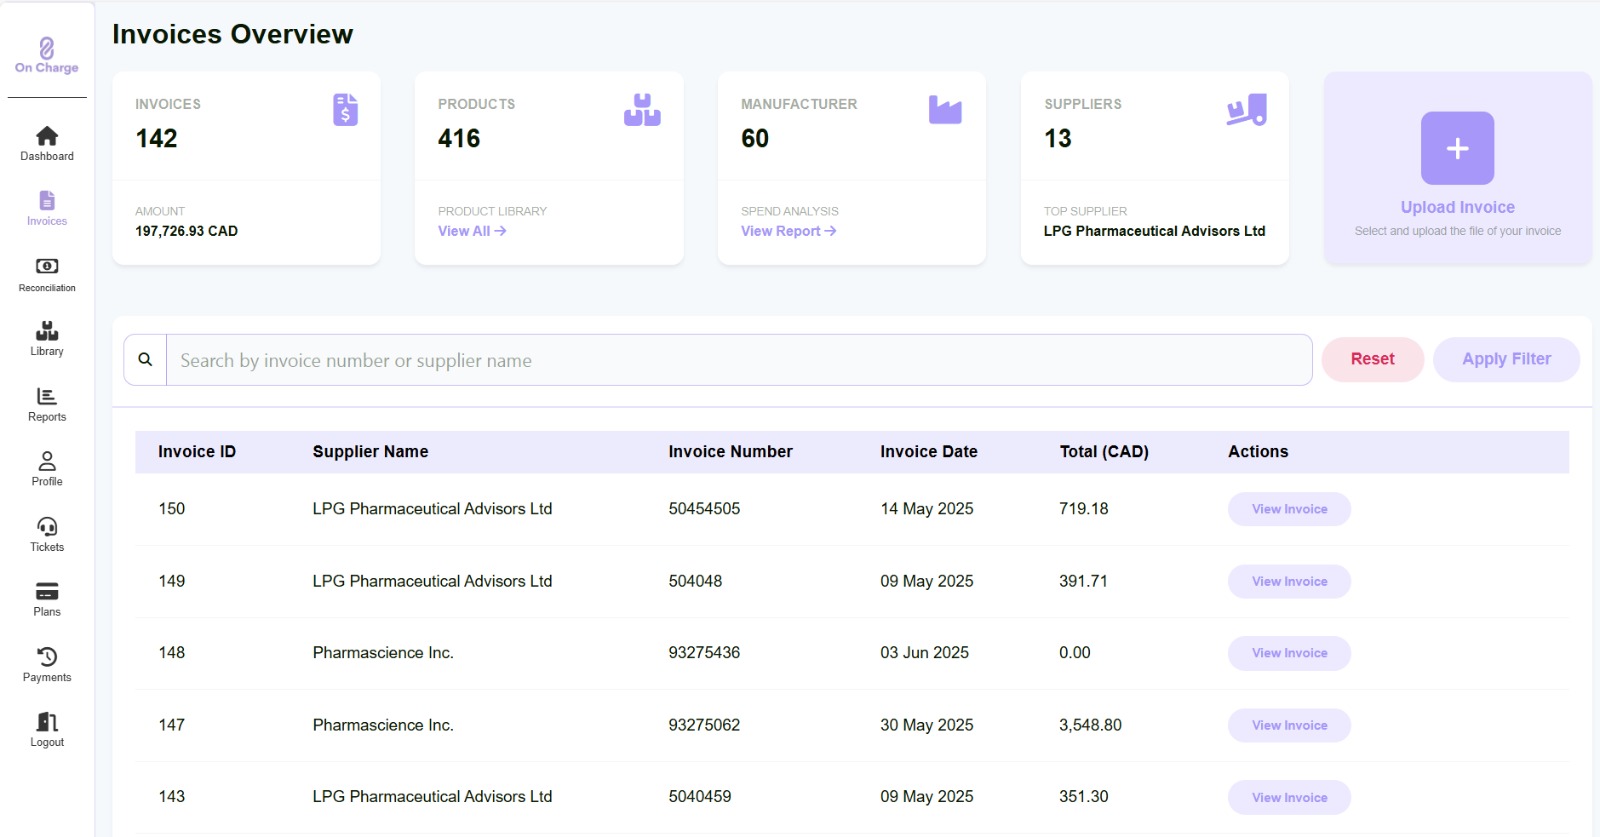Click the Actions column header
This screenshot has width=1600, height=837.
tap(1258, 452)
